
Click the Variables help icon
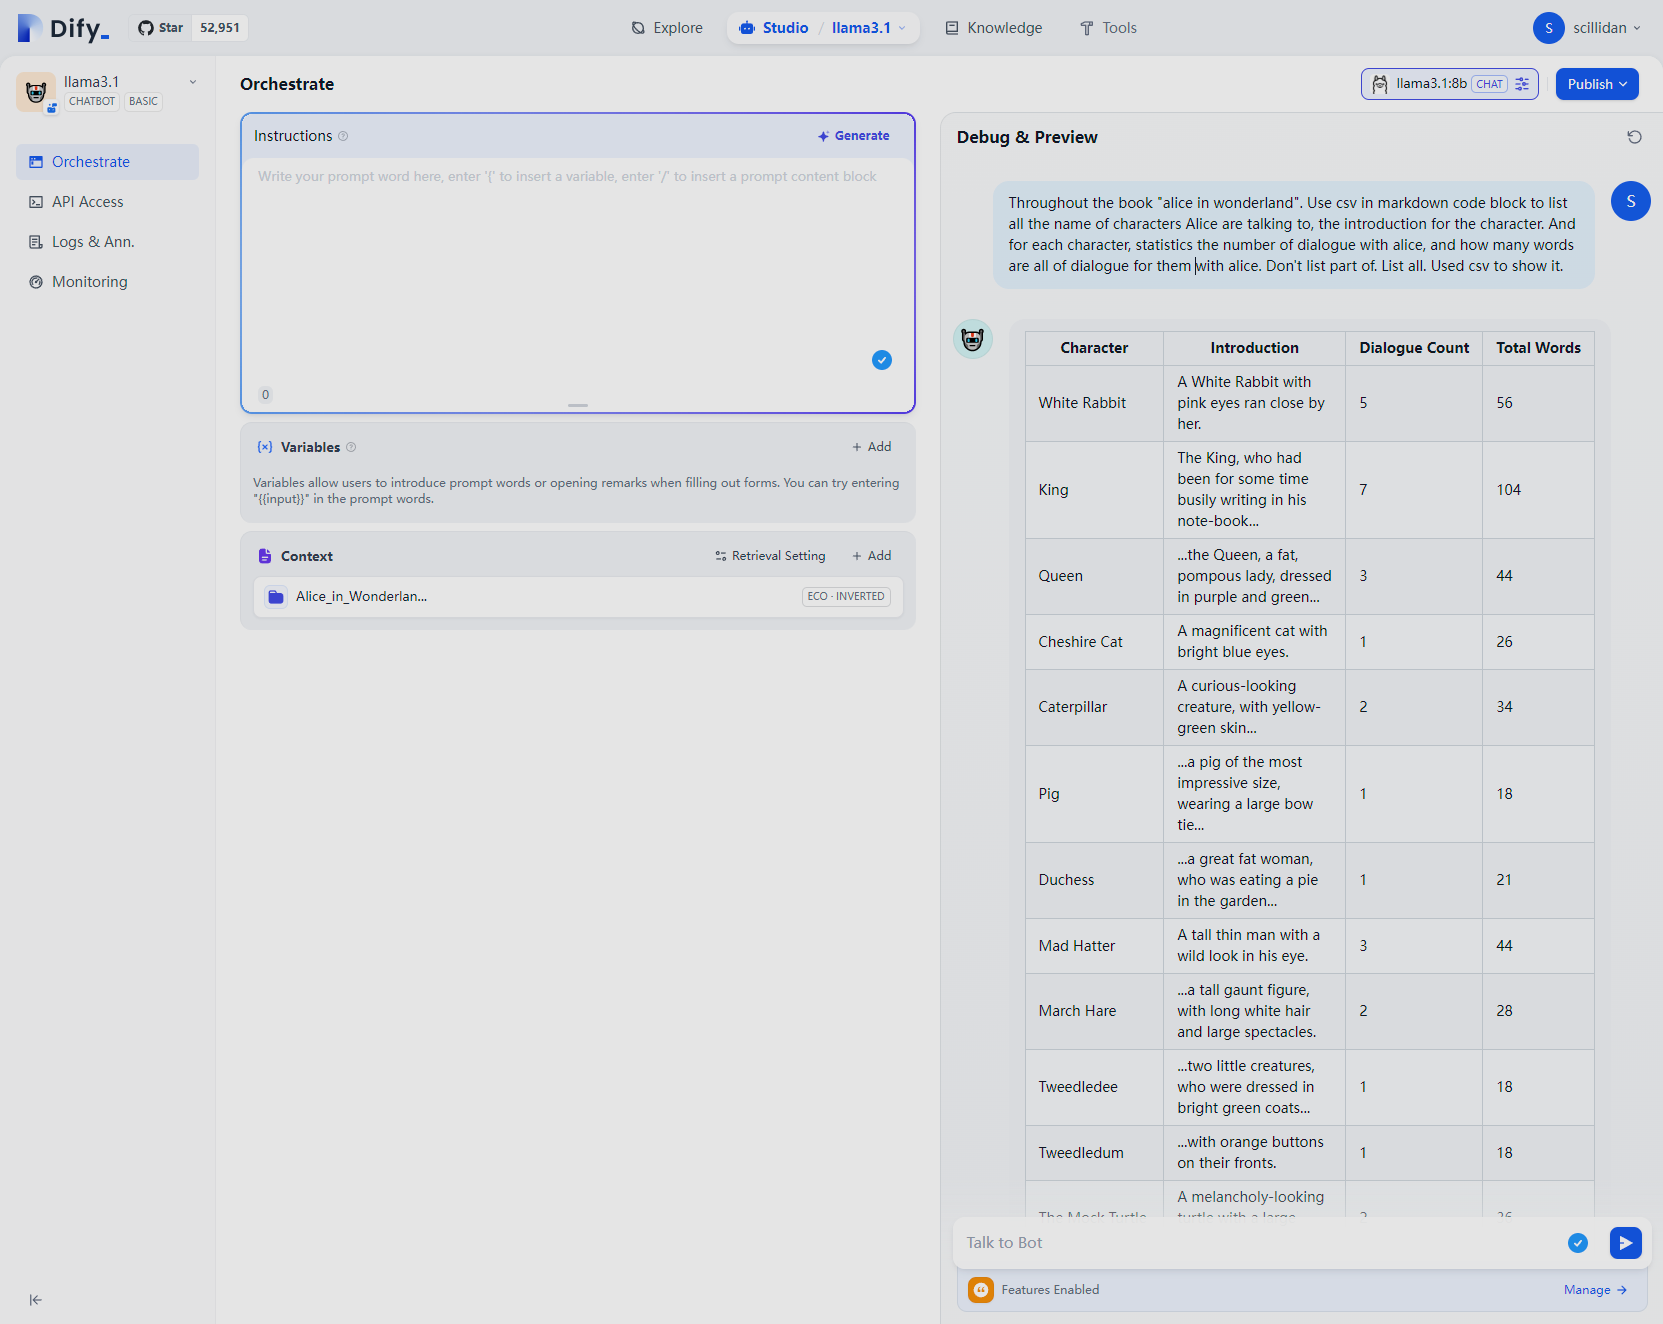click(351, 447)
